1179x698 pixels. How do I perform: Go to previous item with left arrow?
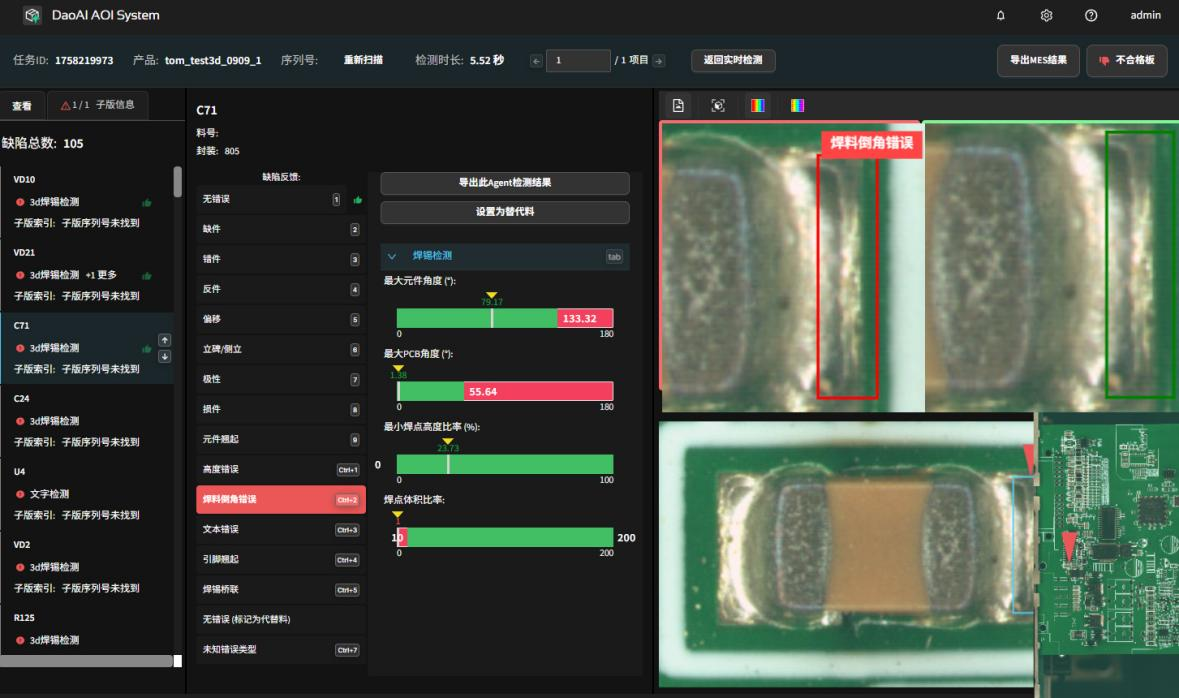coord(535,60)
